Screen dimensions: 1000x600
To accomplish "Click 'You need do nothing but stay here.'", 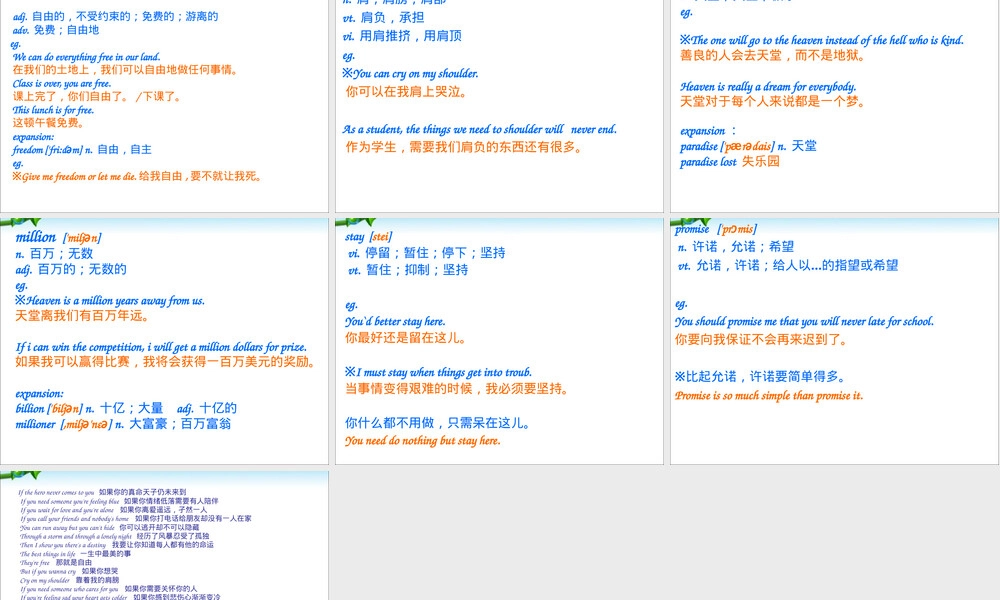I will tap(423, 441).
